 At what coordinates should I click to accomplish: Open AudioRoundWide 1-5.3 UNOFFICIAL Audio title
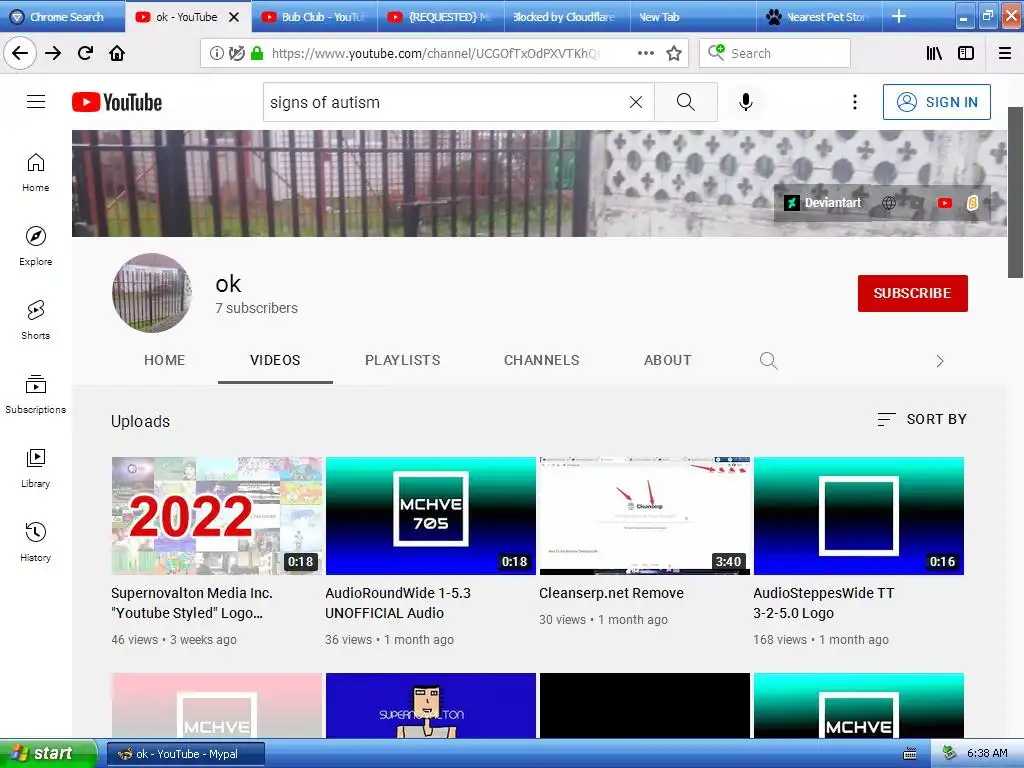coord(398,603)
